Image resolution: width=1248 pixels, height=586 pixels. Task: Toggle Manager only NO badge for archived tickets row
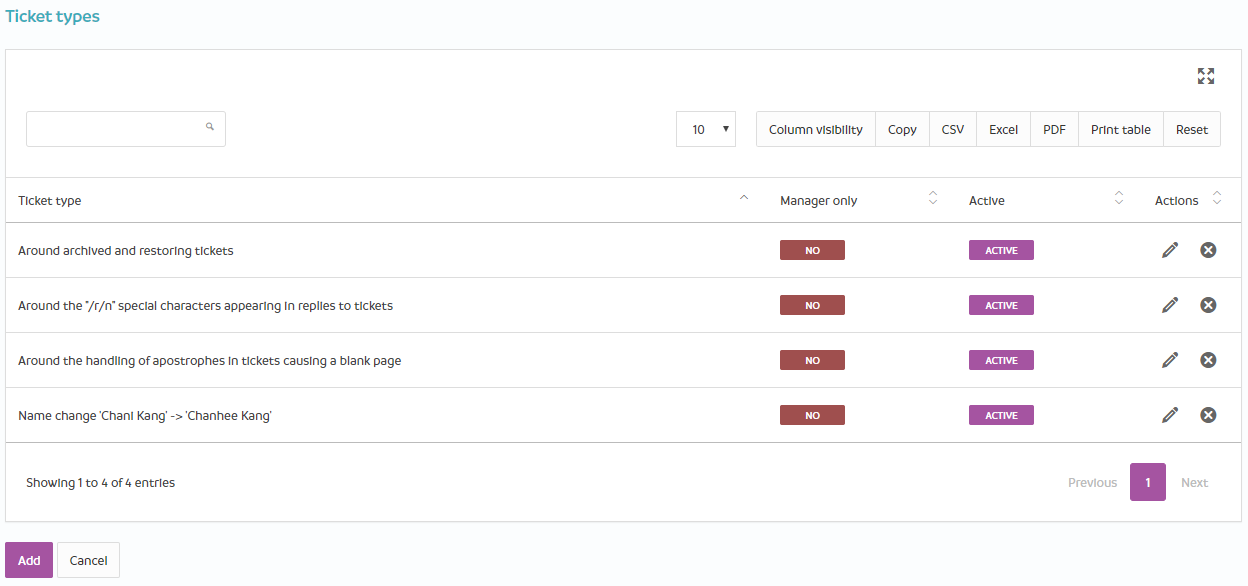[812, 250]
